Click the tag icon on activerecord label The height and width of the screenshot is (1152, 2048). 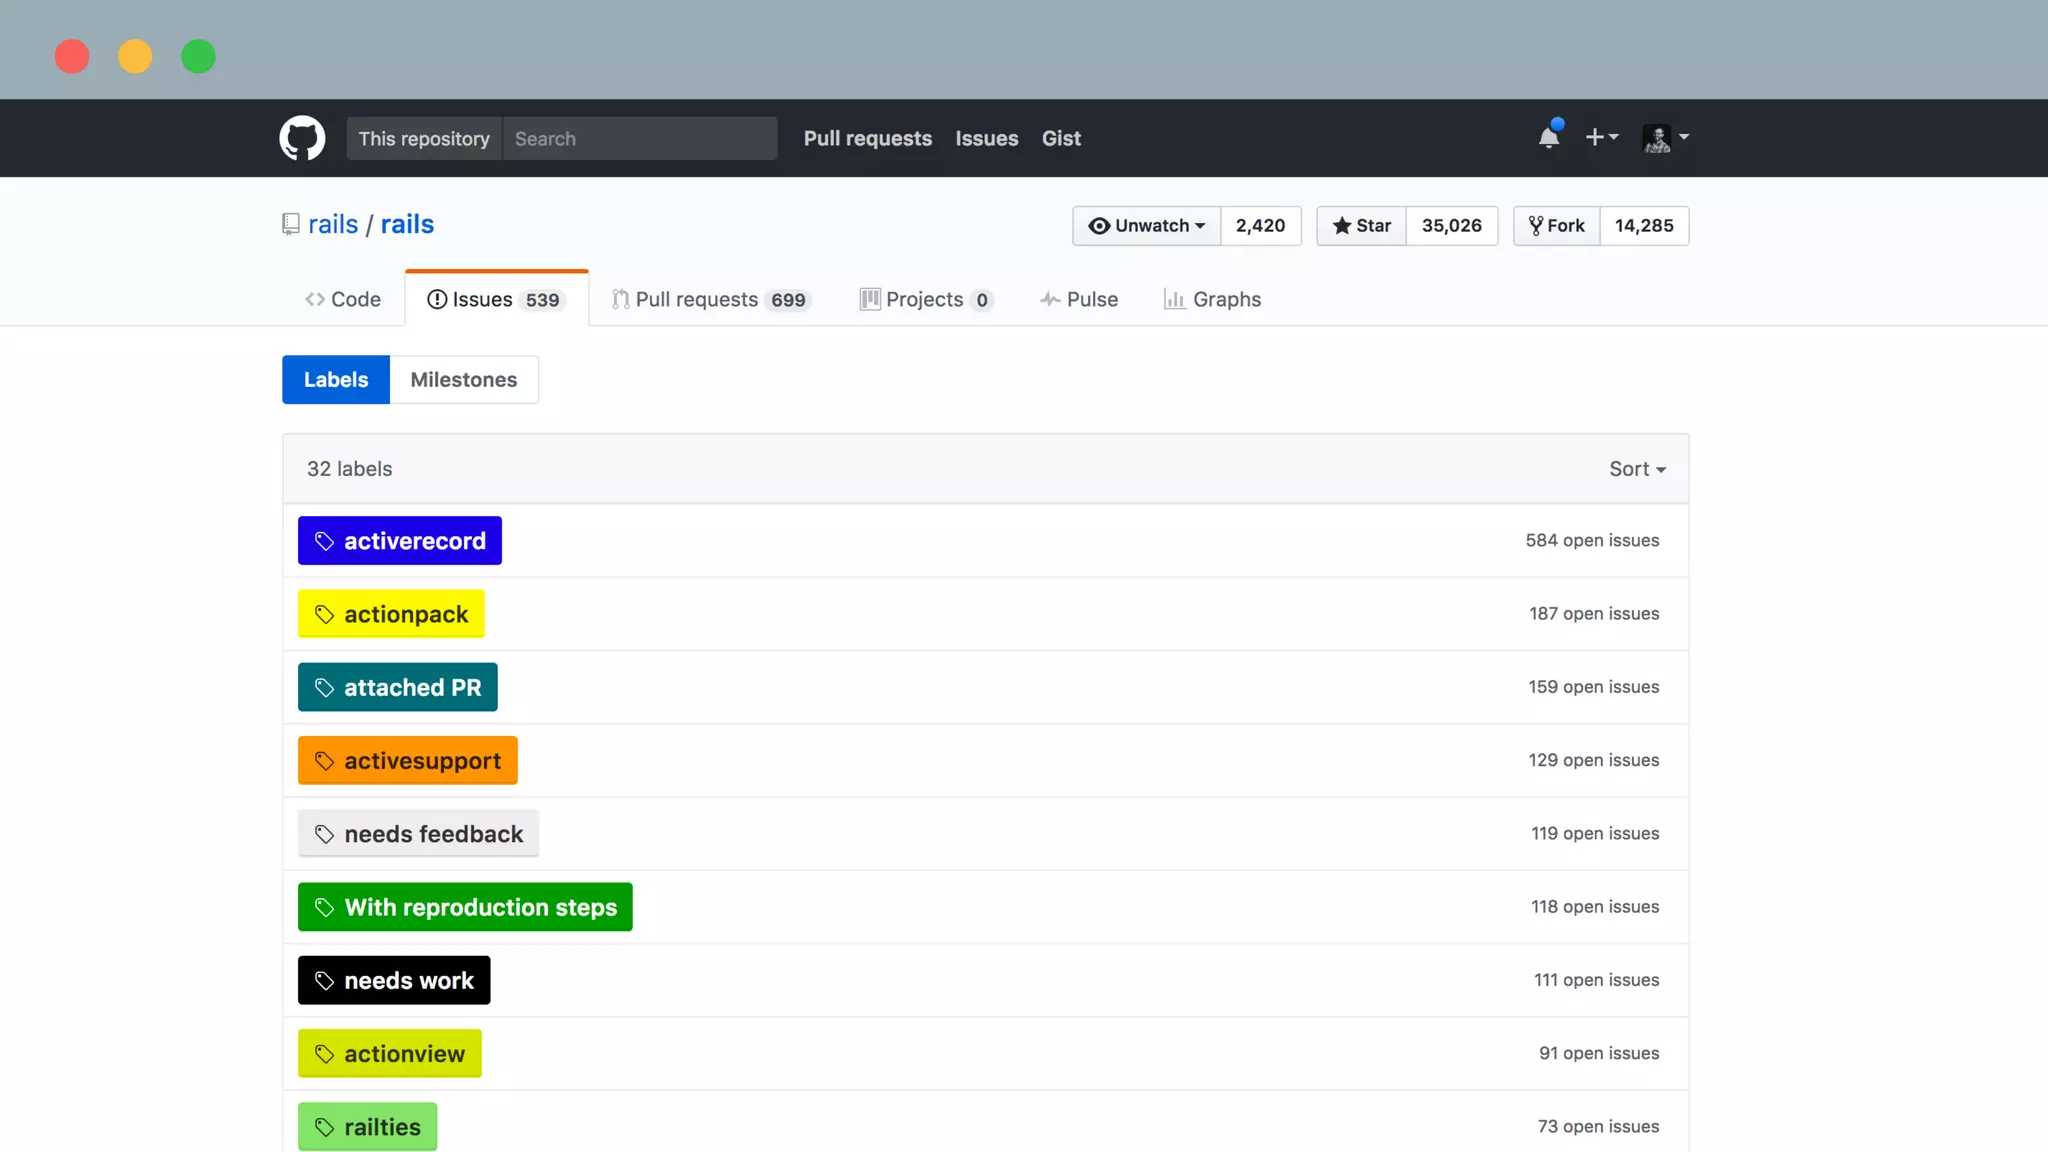pyautogui.click(x=324, y=541)
